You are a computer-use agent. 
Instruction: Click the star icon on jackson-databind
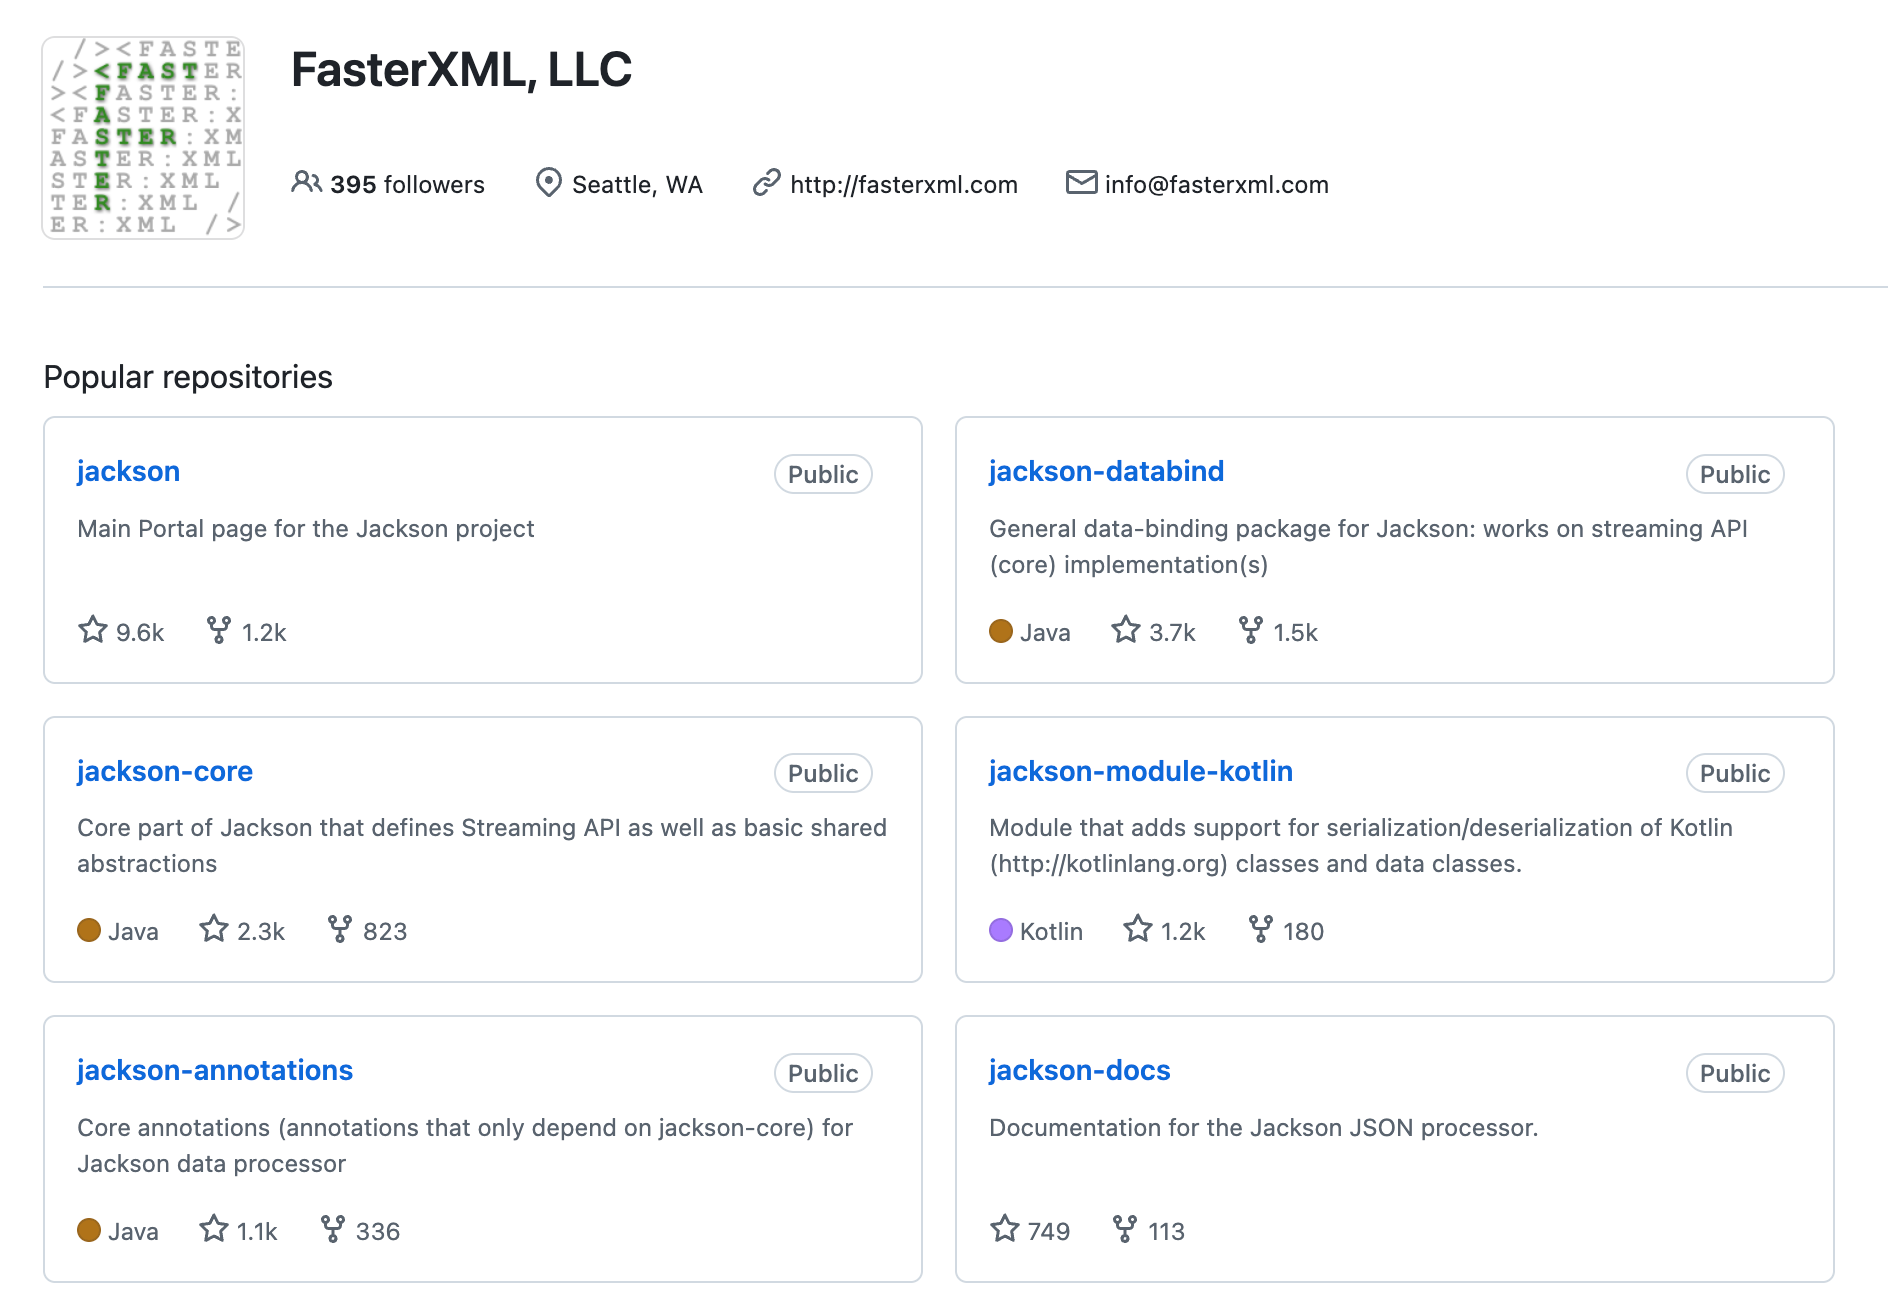pos(1126,630)
